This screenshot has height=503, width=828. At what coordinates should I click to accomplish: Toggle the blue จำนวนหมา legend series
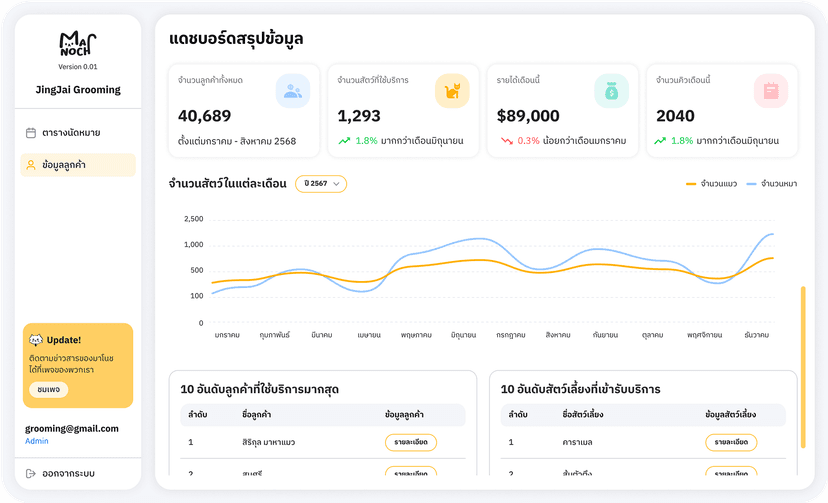pos(771,184)
